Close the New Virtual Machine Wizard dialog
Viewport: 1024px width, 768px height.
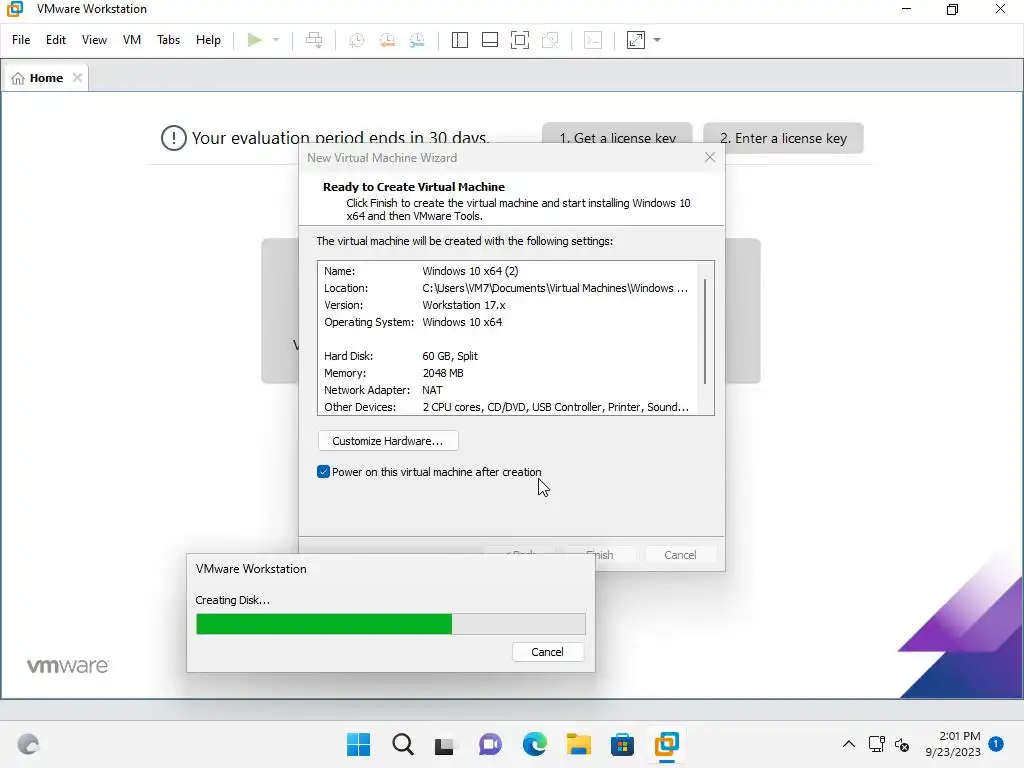pos(710,157)
